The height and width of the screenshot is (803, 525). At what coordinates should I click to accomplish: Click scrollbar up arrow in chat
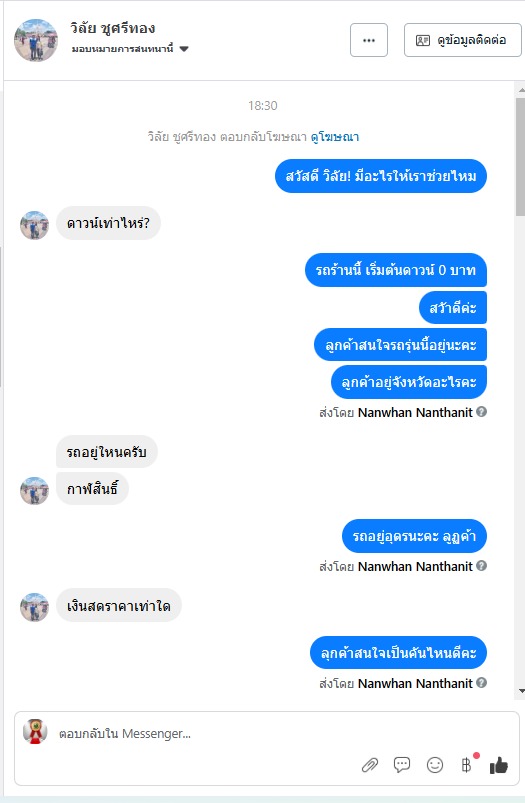point(521,90)
